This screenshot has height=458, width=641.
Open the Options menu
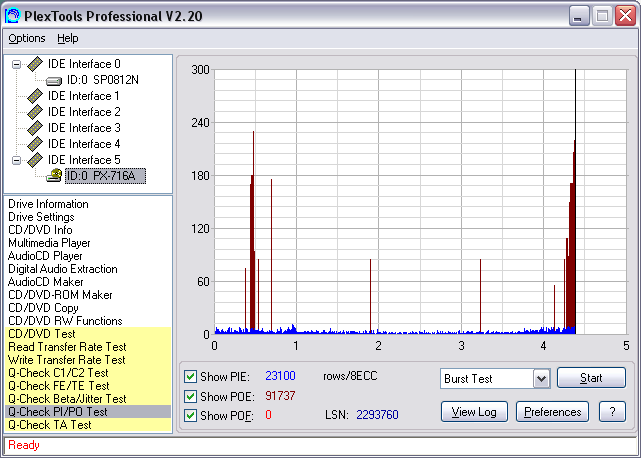pyautogui.click(x=27, y=38)
